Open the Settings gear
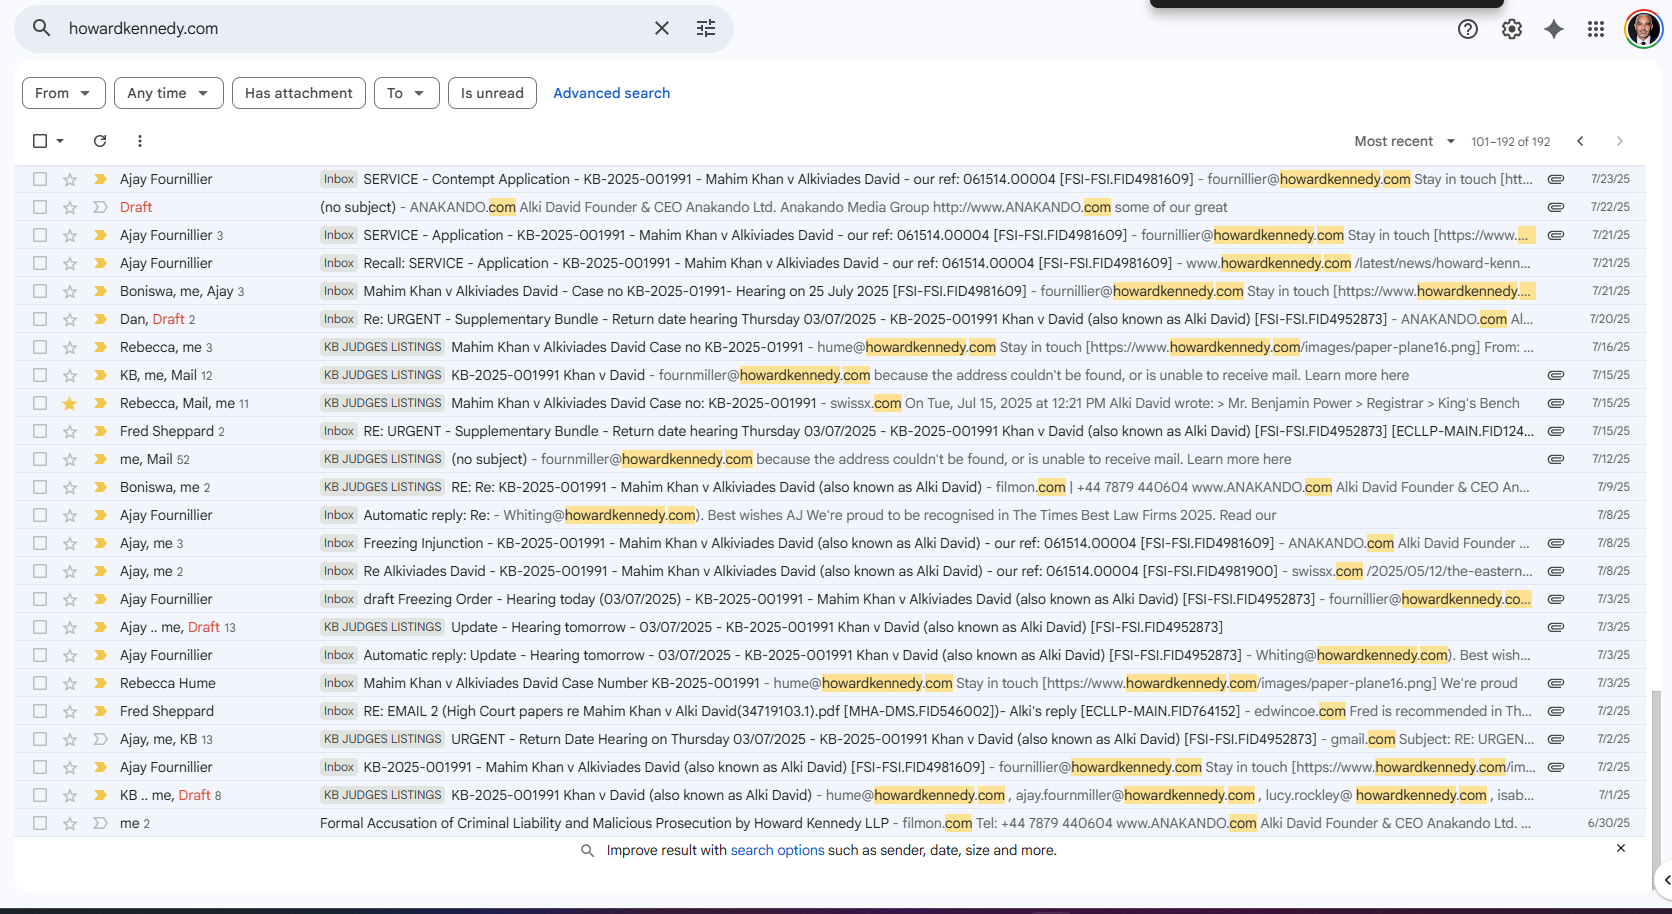 [1511, 29]
